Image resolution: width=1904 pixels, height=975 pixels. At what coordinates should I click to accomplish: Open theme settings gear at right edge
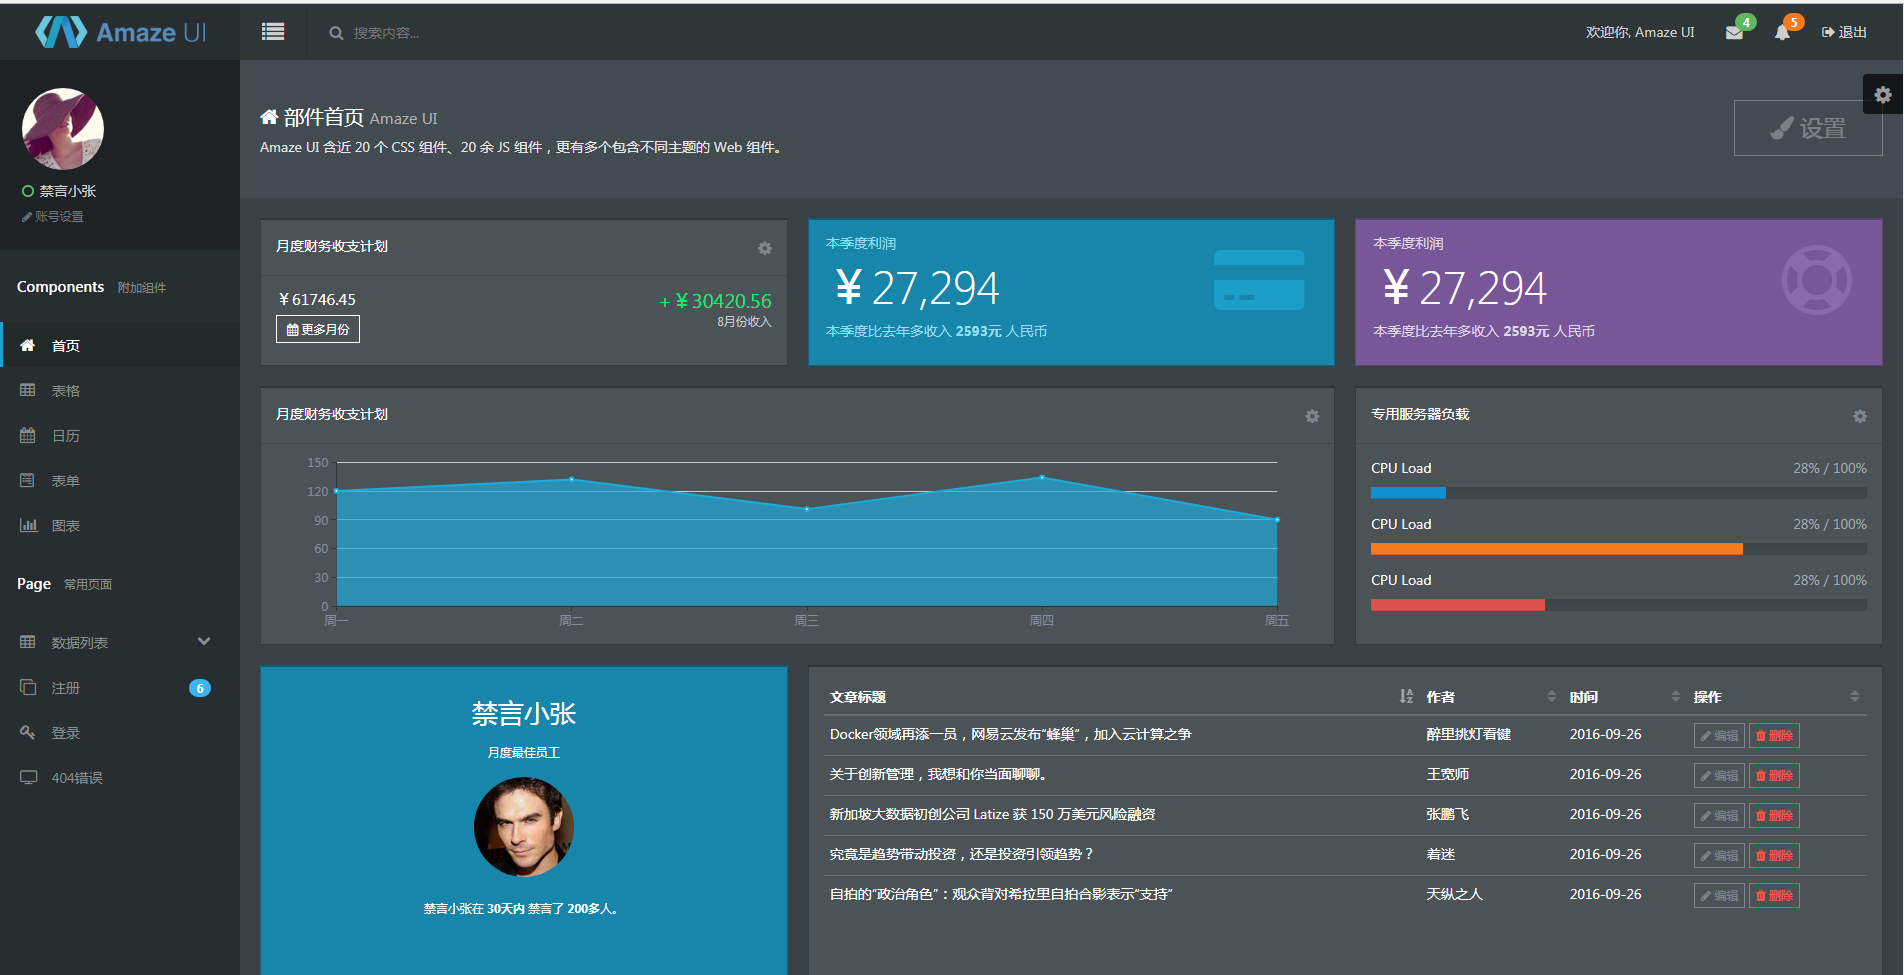pyautogui.click(x=1883, y=95)
